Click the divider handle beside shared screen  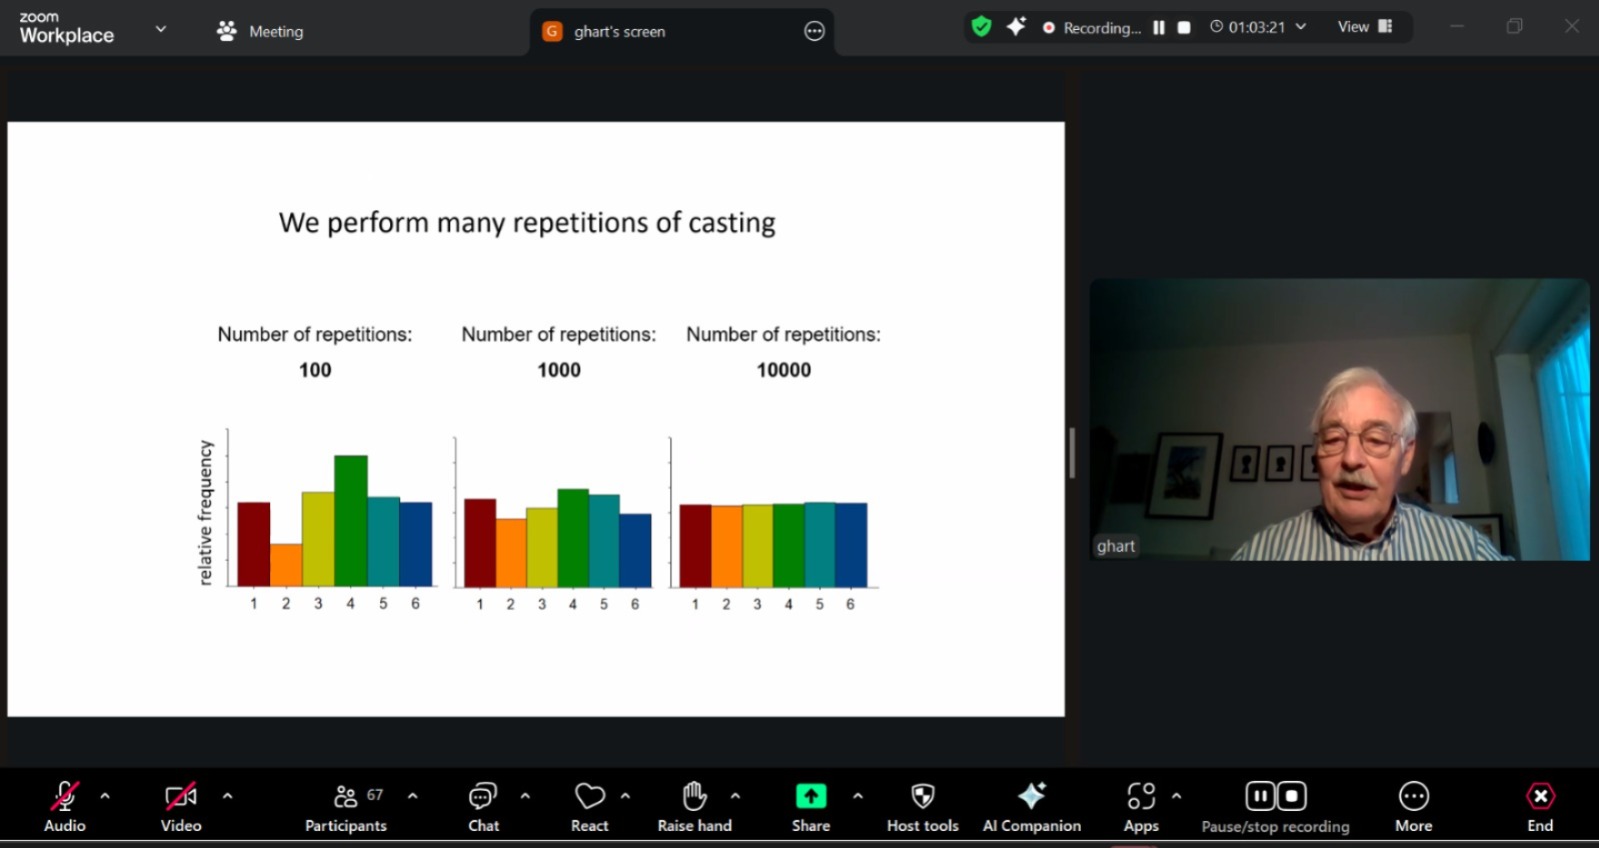click(1072, 453)
